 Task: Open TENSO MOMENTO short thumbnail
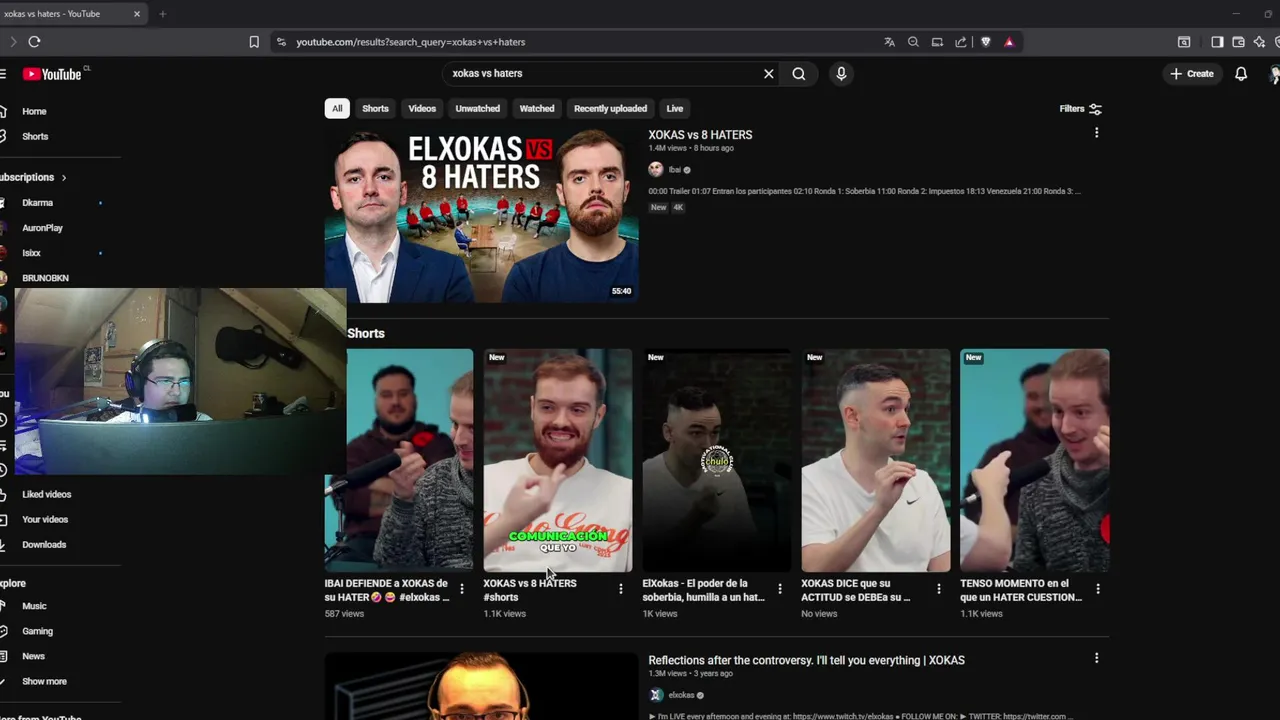coord(1035,460)
